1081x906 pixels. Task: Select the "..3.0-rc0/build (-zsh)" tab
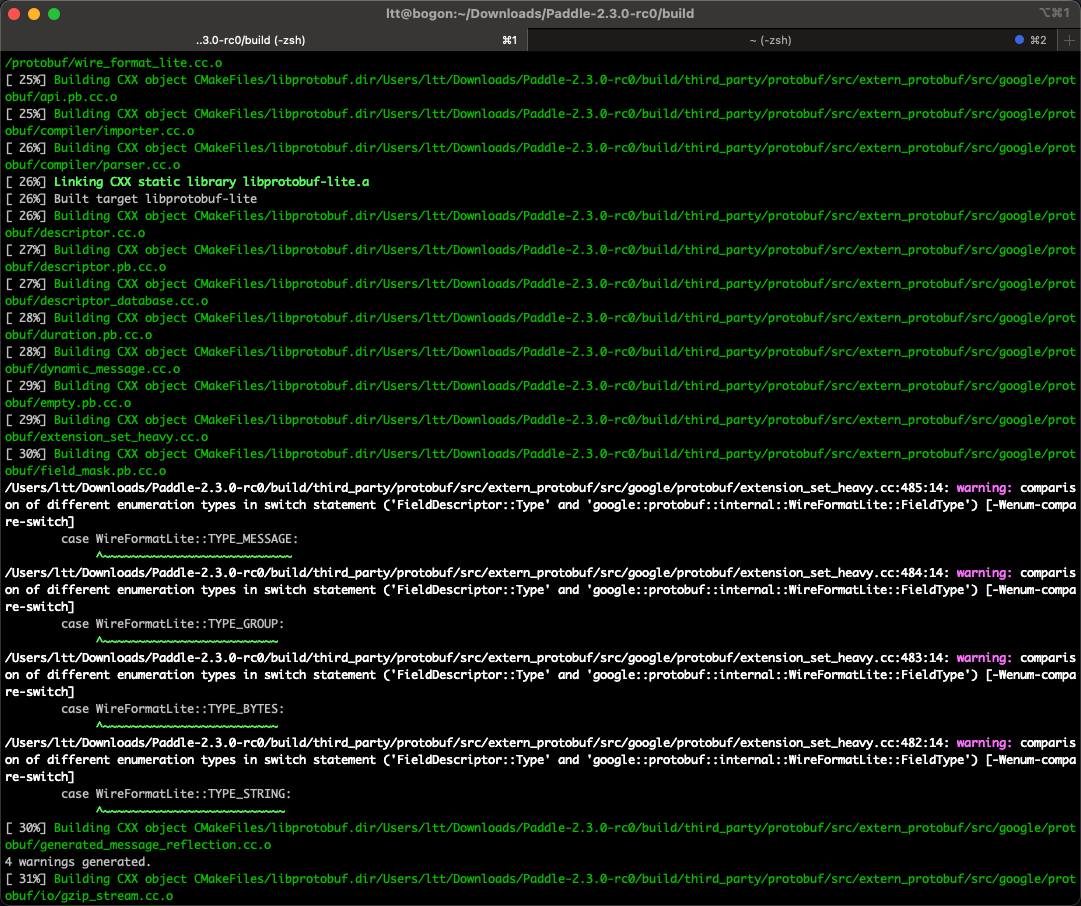[x=250, y=40]
